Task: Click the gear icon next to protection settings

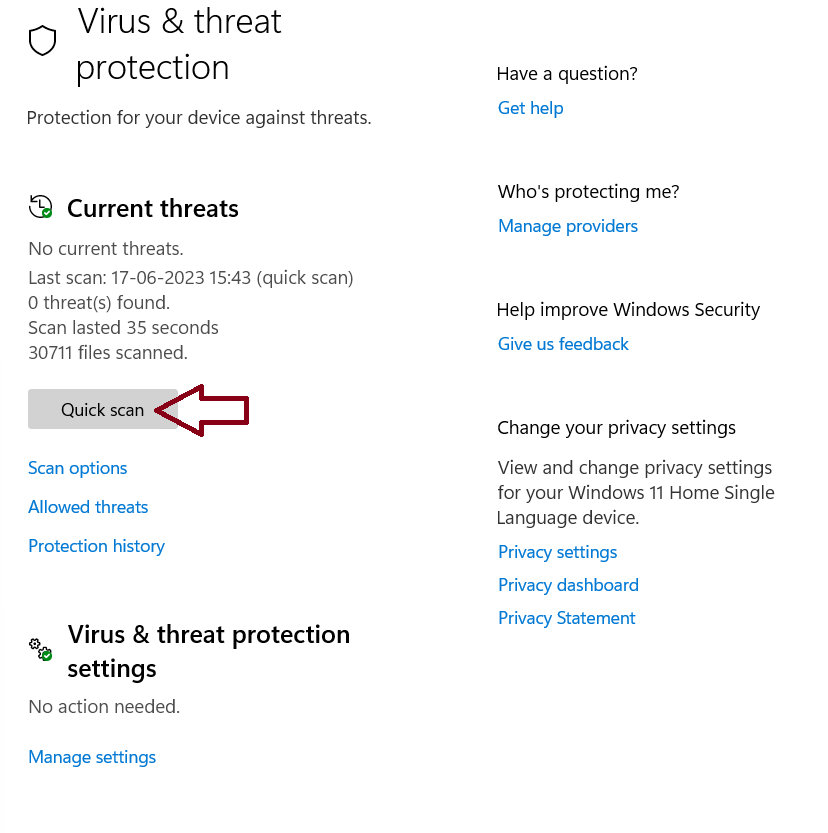Action: 38,649
